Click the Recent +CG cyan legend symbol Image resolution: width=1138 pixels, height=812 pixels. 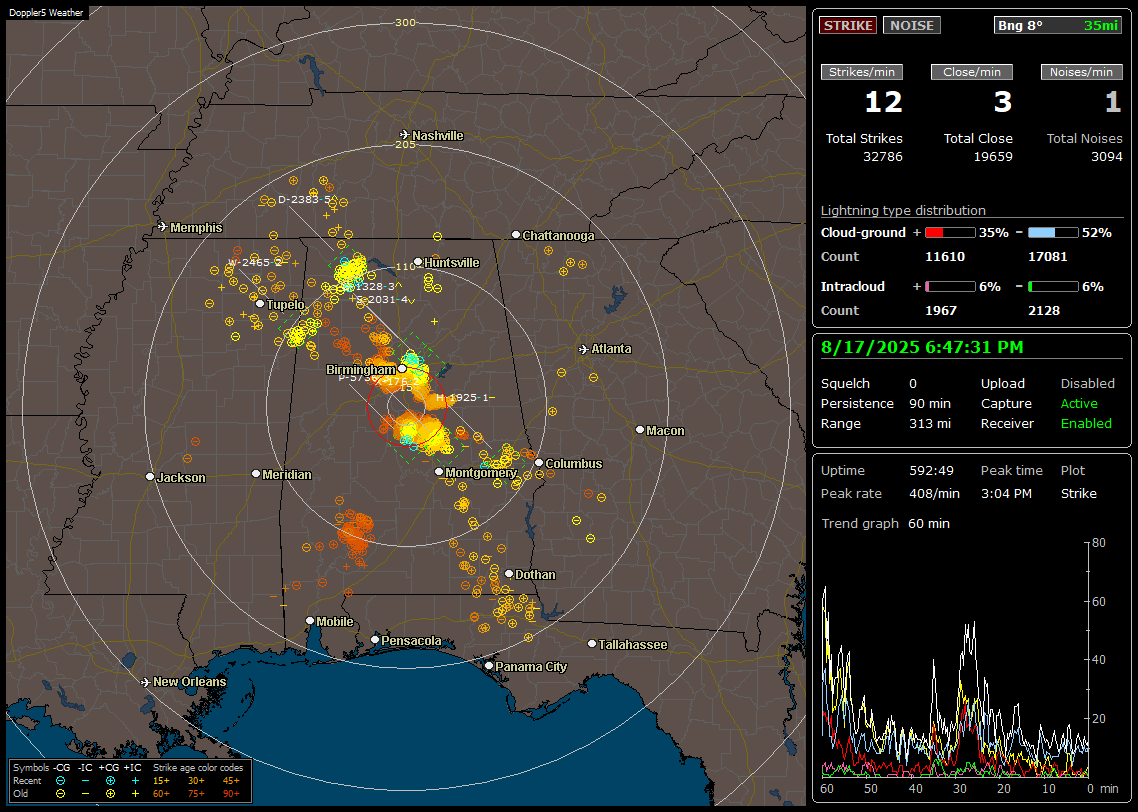point(110,781)
